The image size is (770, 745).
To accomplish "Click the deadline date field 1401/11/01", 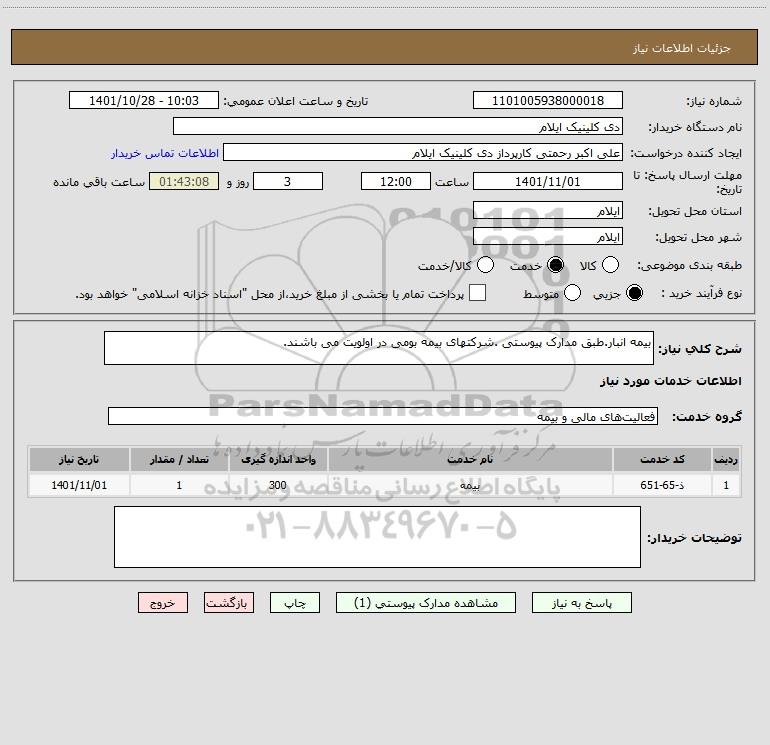I will (x=548, y=181).
